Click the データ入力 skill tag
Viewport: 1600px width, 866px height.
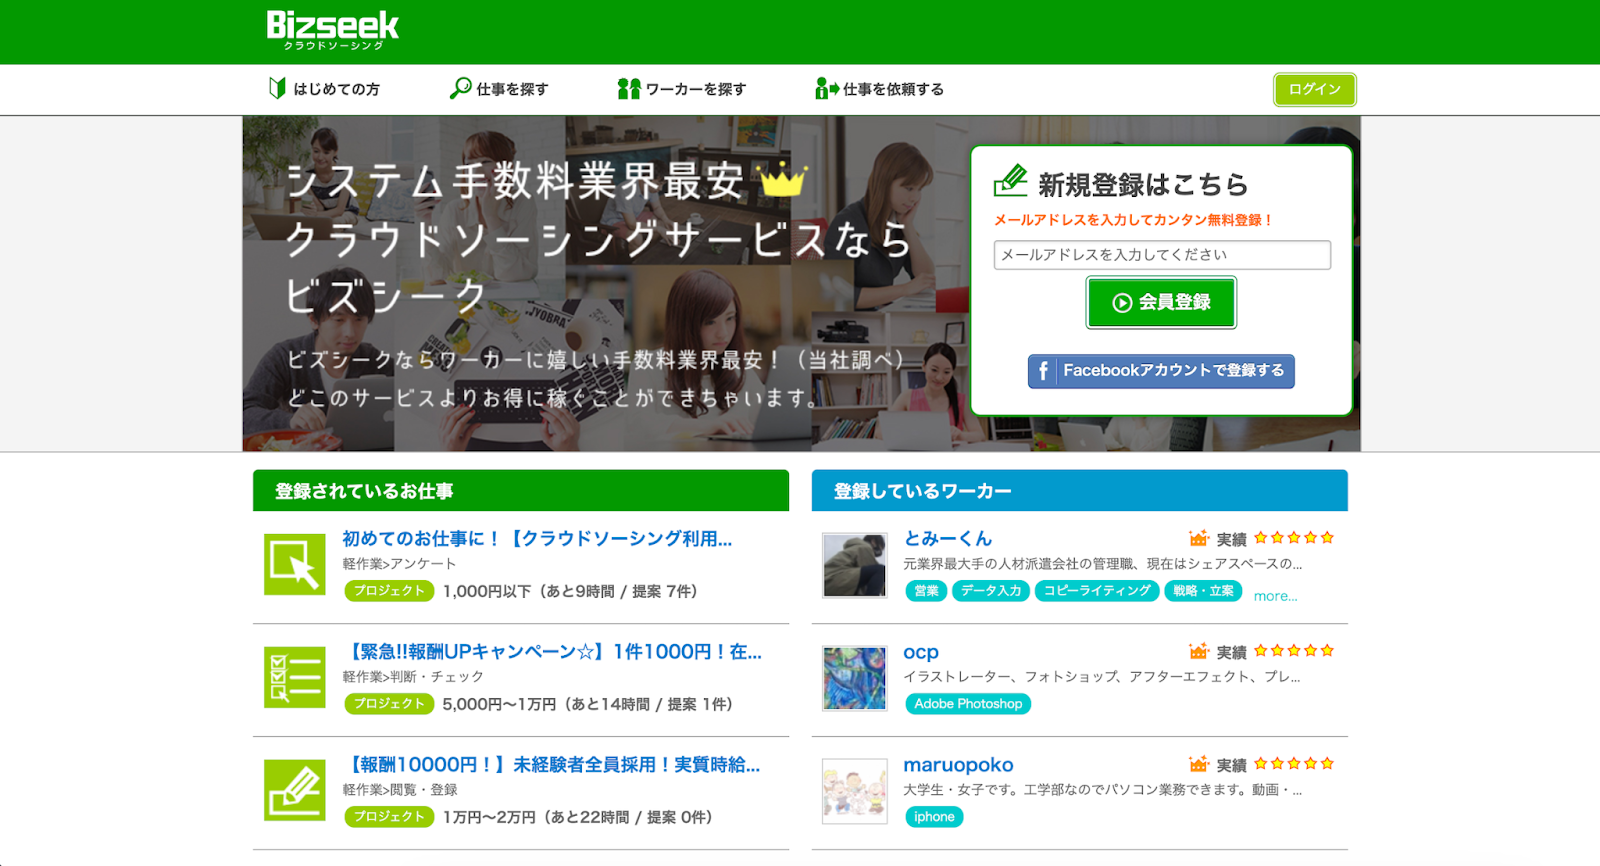pyautogui.click(x=991, y=591)
